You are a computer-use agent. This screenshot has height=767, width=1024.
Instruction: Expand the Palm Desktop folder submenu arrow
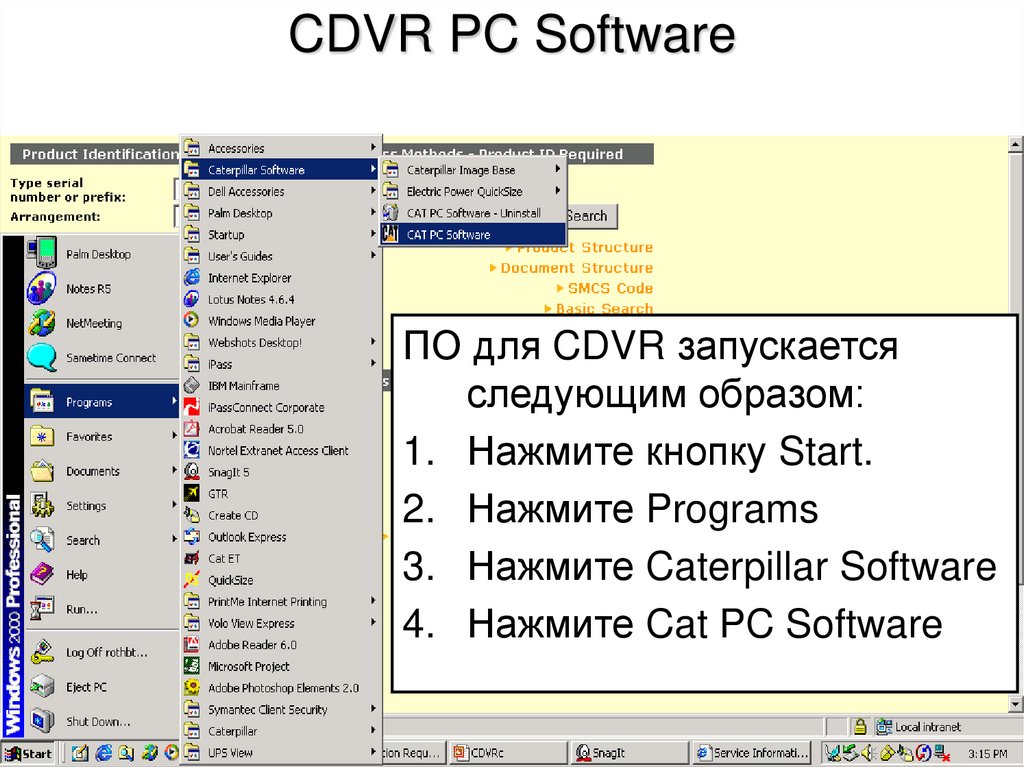(373, 212)
